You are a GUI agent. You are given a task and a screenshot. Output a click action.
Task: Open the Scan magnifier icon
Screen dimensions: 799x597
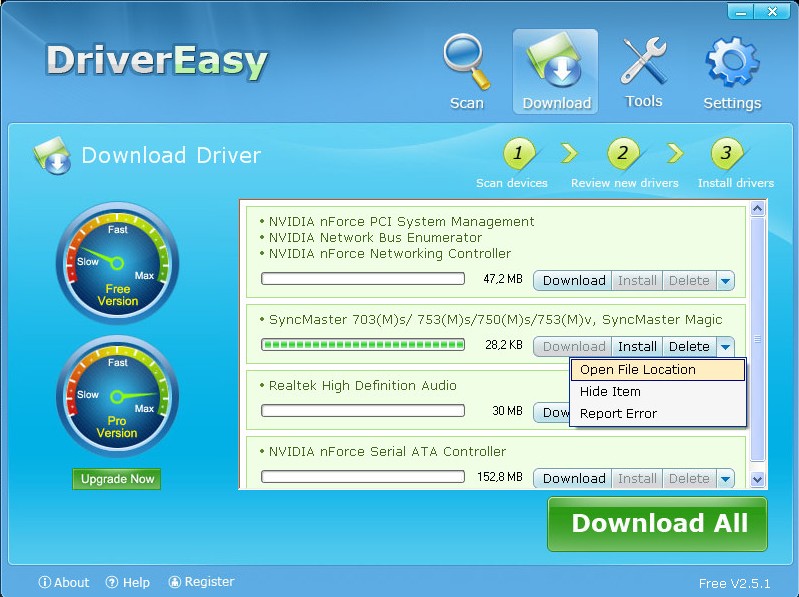point(466,62)
